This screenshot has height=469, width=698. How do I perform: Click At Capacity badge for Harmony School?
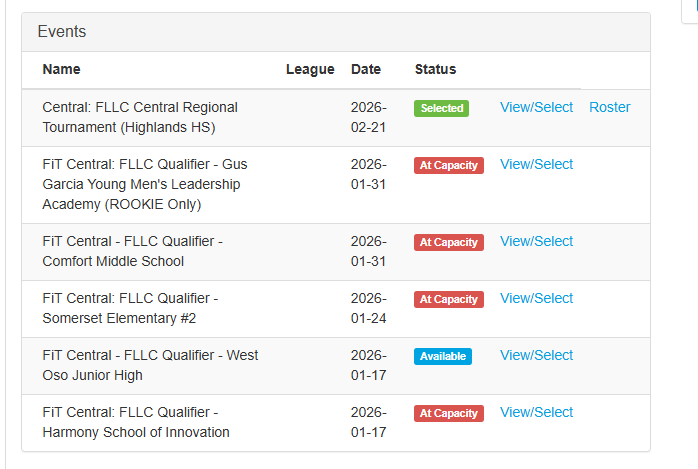(448, 413)
